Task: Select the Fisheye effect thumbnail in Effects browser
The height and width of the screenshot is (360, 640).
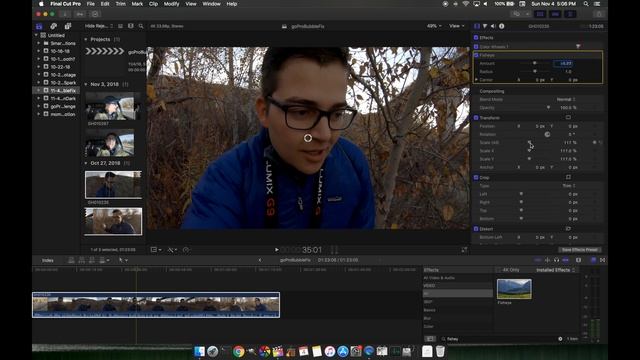Action: click(514, 289)
